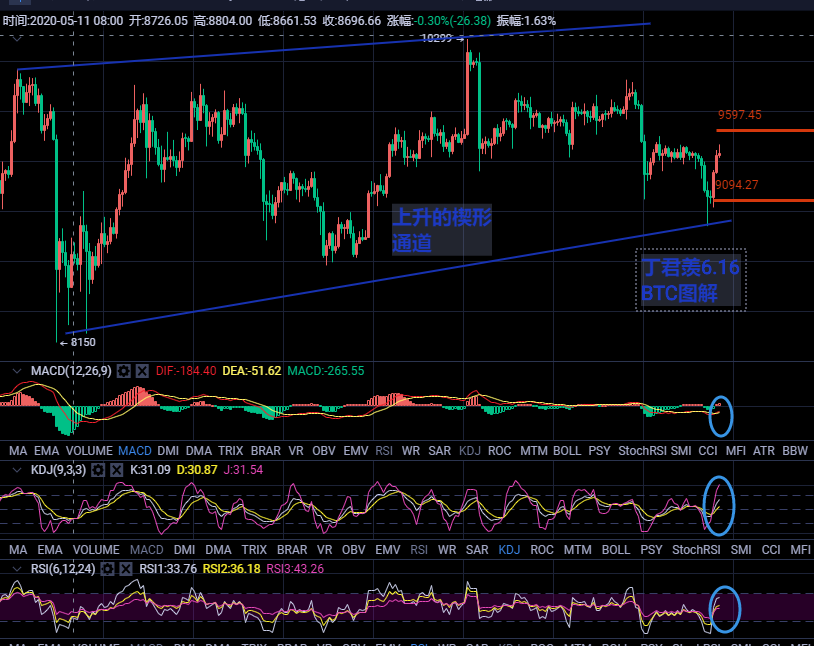Close the RSI indicator panel
This screenshot has height=646, width=814.
point(127,569)
